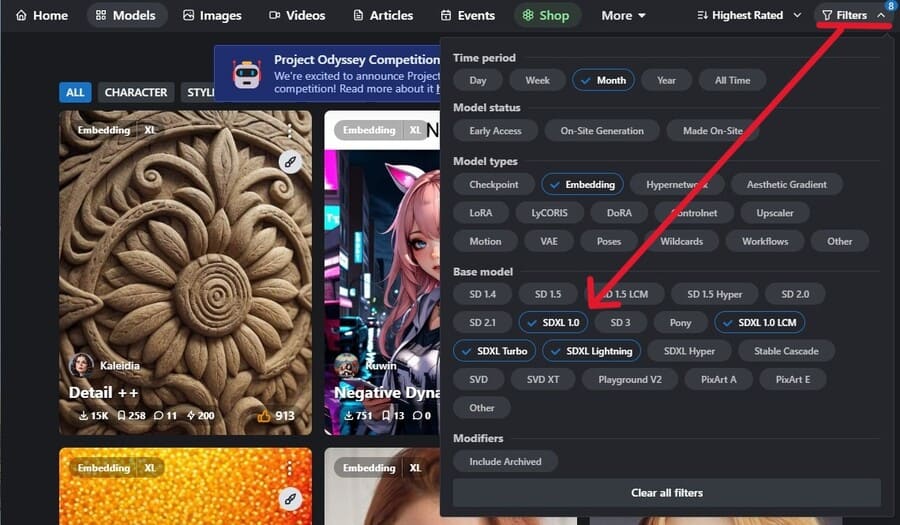Select the CHARACTER category tab
Viewport: 900px width, 525px height.
(x=135, y=92)
